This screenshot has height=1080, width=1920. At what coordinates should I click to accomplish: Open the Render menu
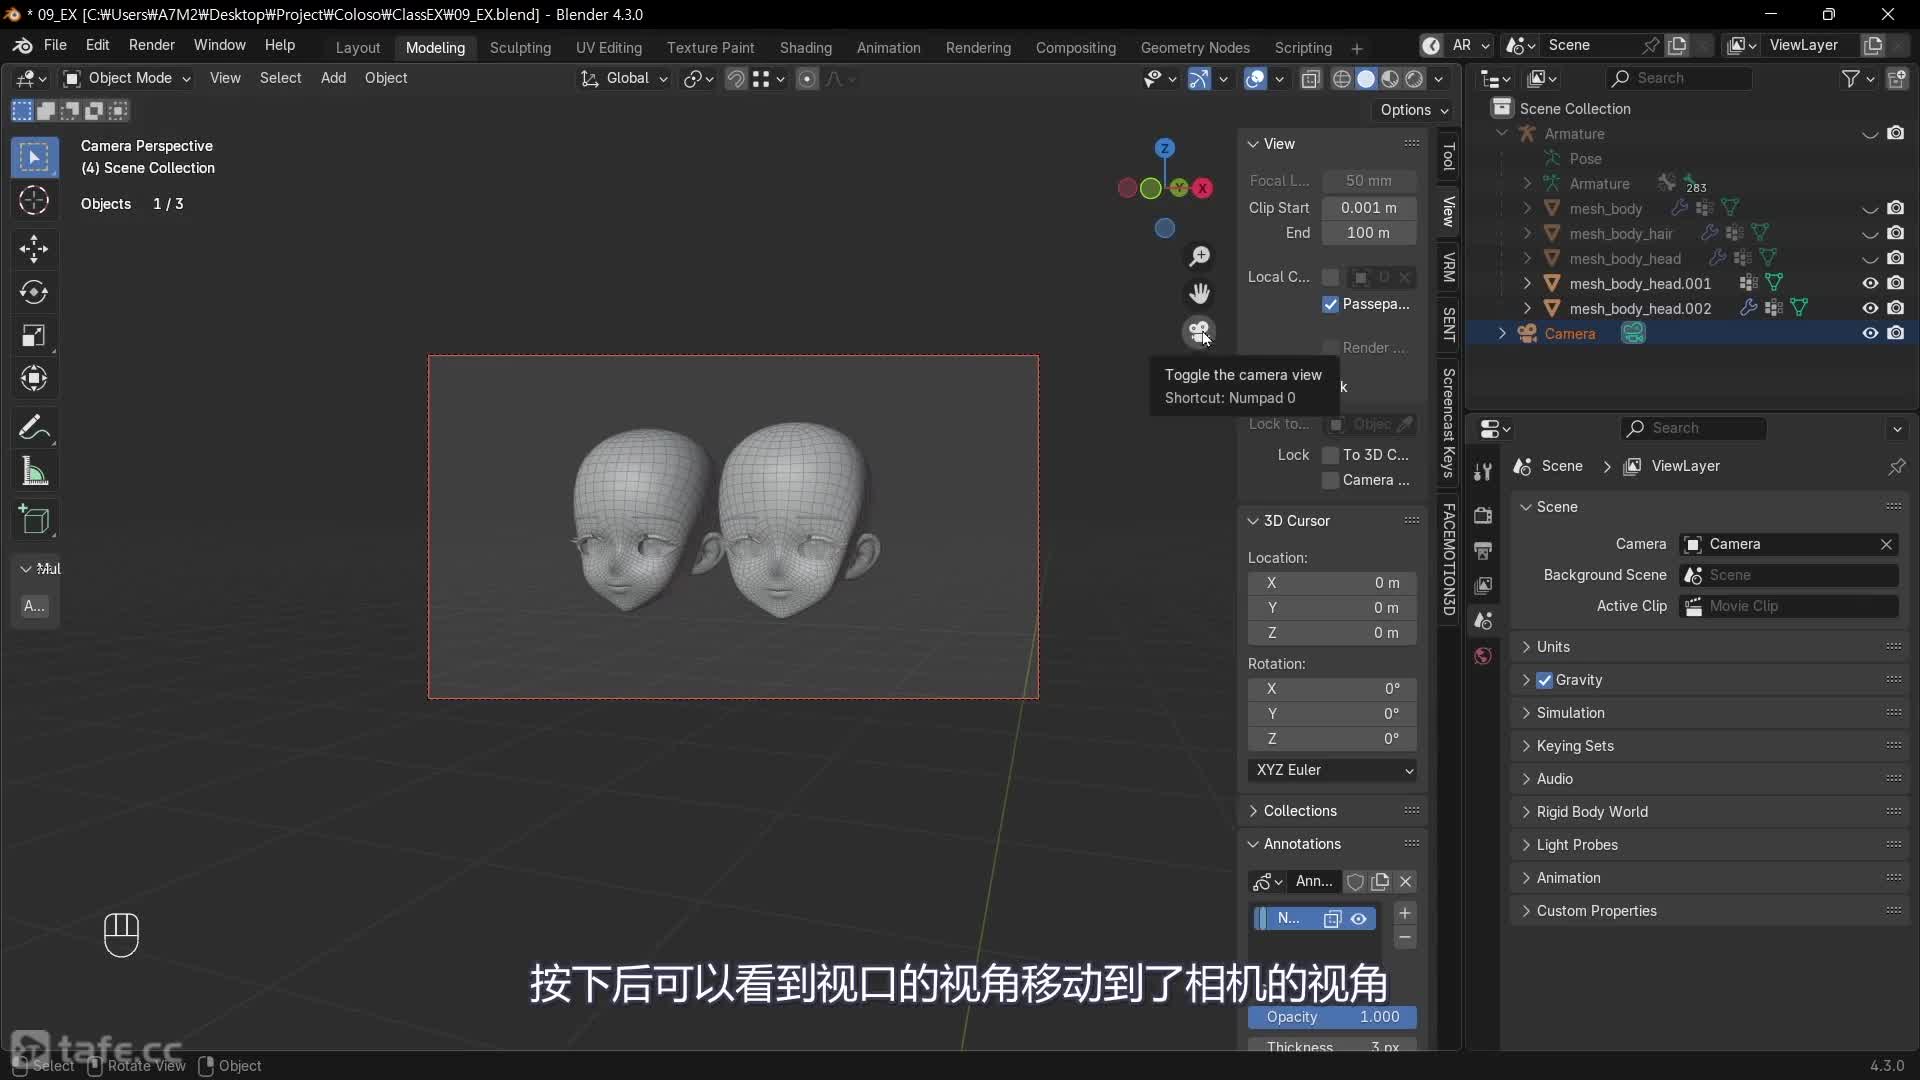151,45
